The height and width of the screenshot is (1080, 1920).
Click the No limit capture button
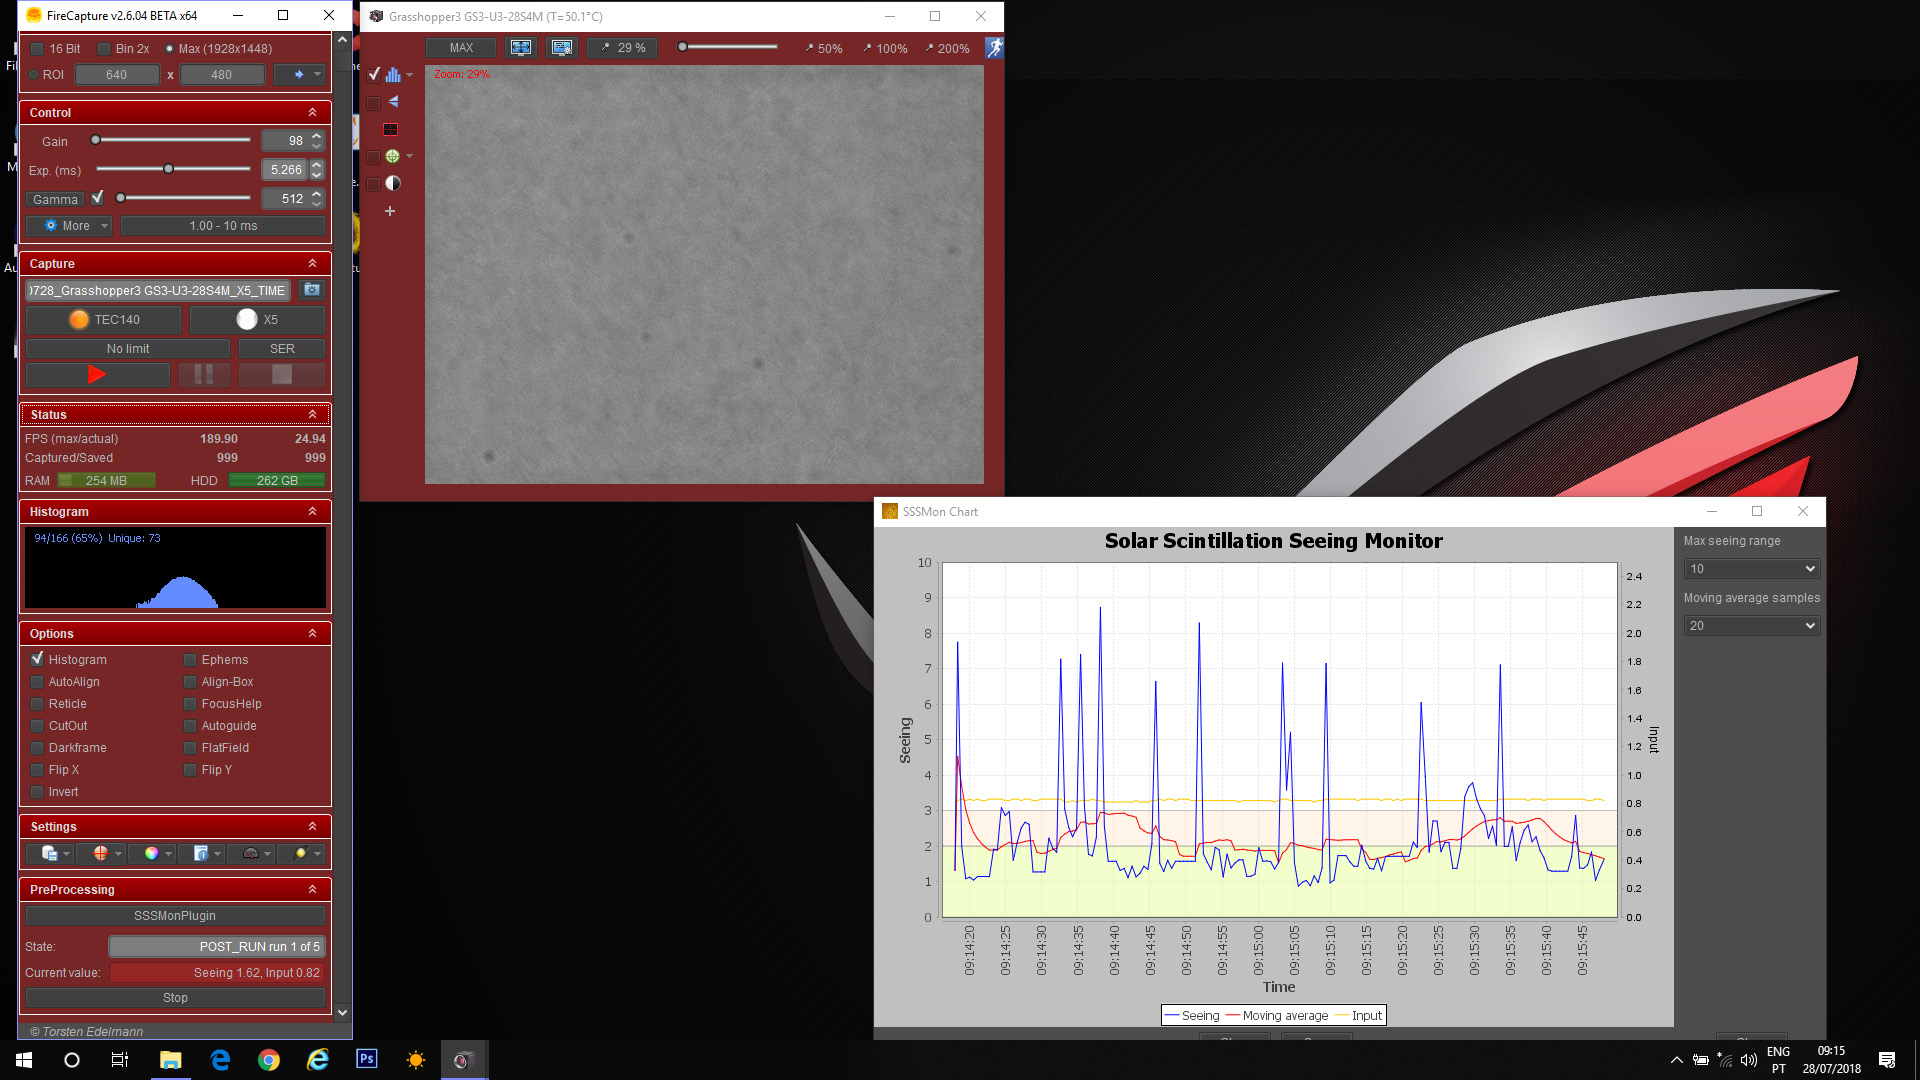[x=128, y=349]
